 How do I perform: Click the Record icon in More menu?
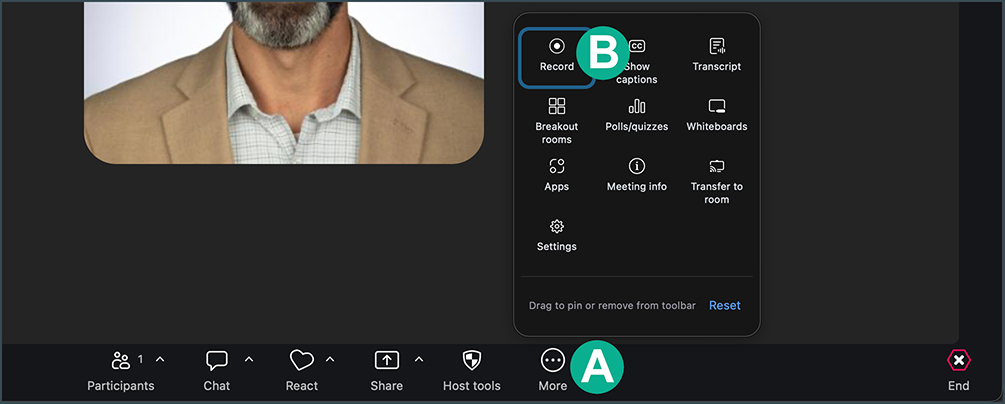556,46
